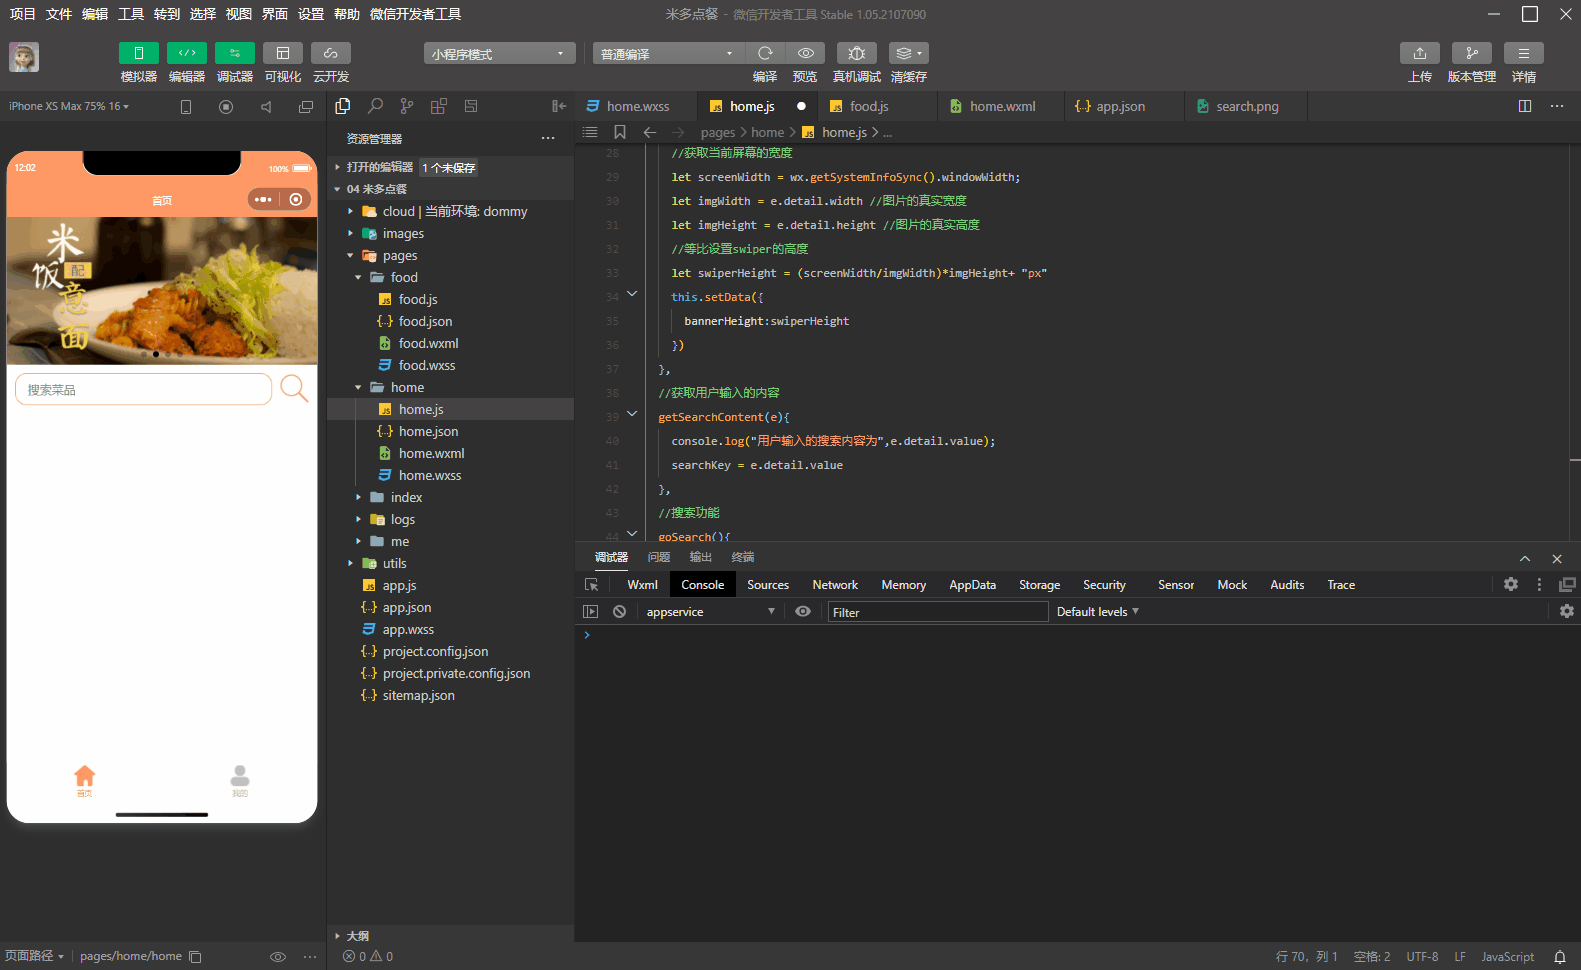Collapse the explorer sidebar panel
Viewport: 1581px width, 970px height.
point(559,106)
